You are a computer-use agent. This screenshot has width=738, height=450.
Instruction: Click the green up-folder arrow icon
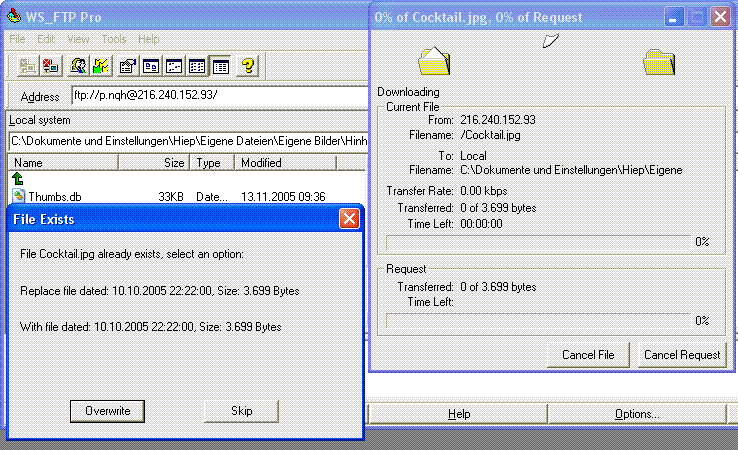[18, 178]
